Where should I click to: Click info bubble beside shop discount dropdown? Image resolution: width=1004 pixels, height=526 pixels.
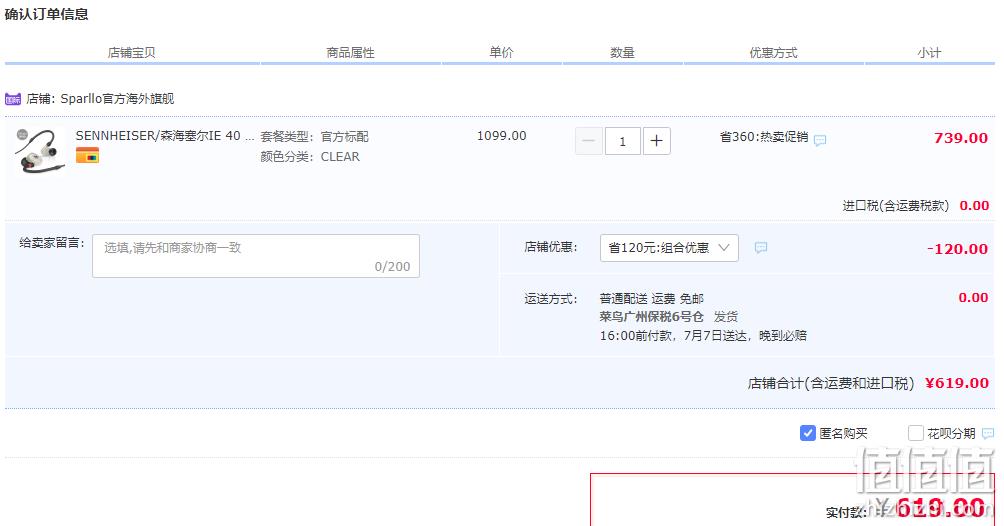click(761, 248)
